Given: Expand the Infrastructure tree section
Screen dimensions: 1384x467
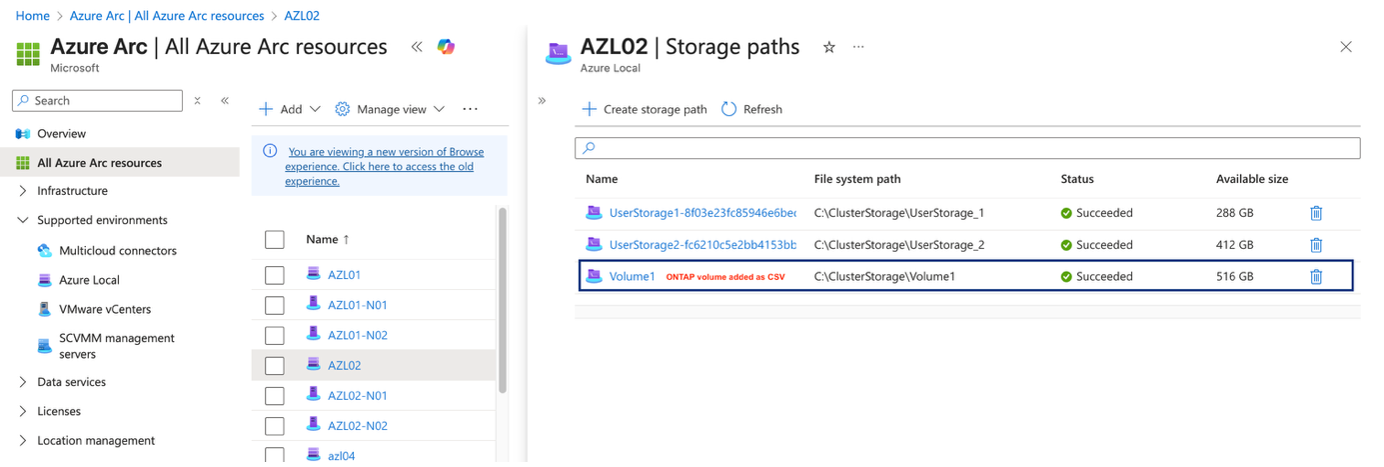Looking at the screenshot, I should pyautogui.click(x=23, y=191).
